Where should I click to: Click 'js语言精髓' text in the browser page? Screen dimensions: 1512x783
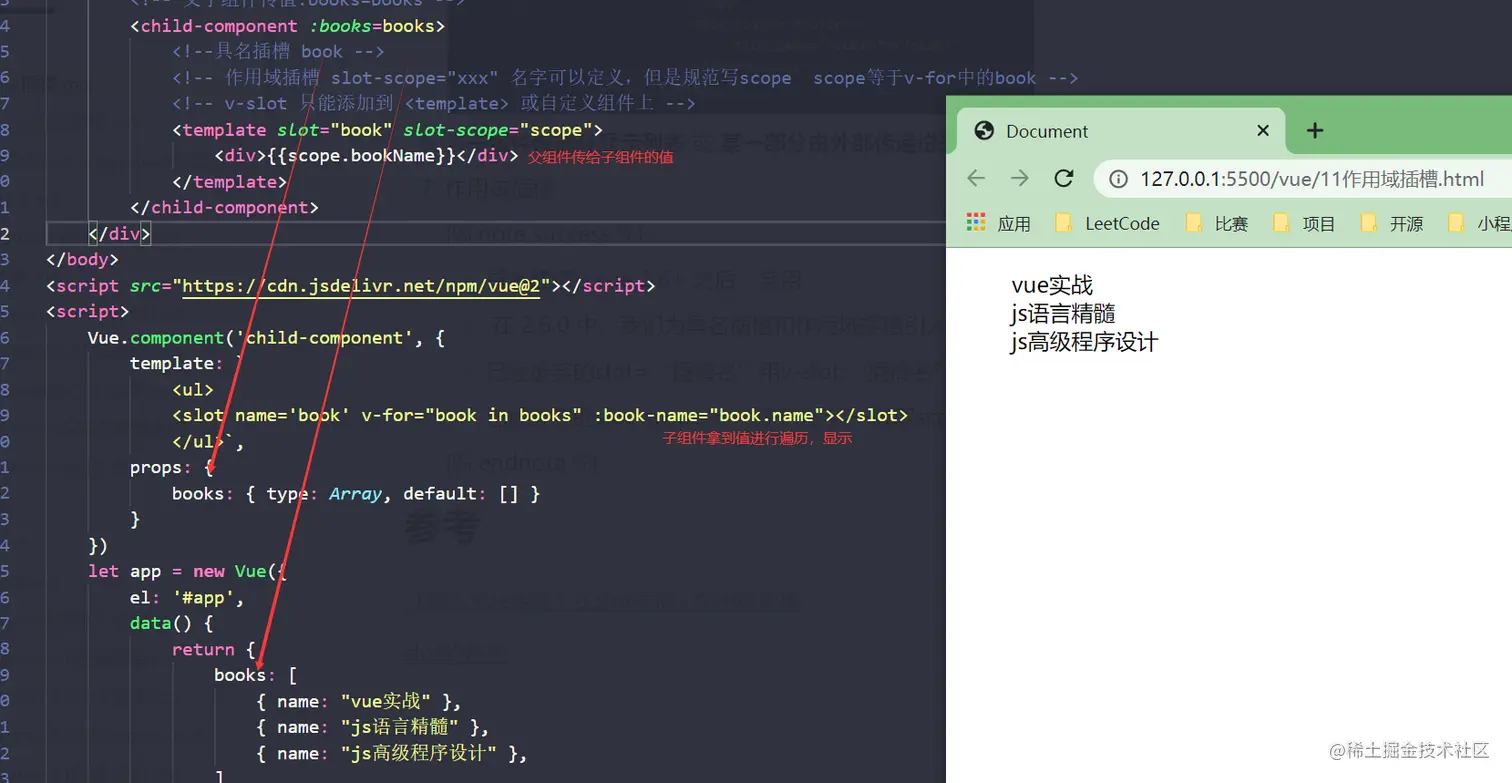(1063, 313)
